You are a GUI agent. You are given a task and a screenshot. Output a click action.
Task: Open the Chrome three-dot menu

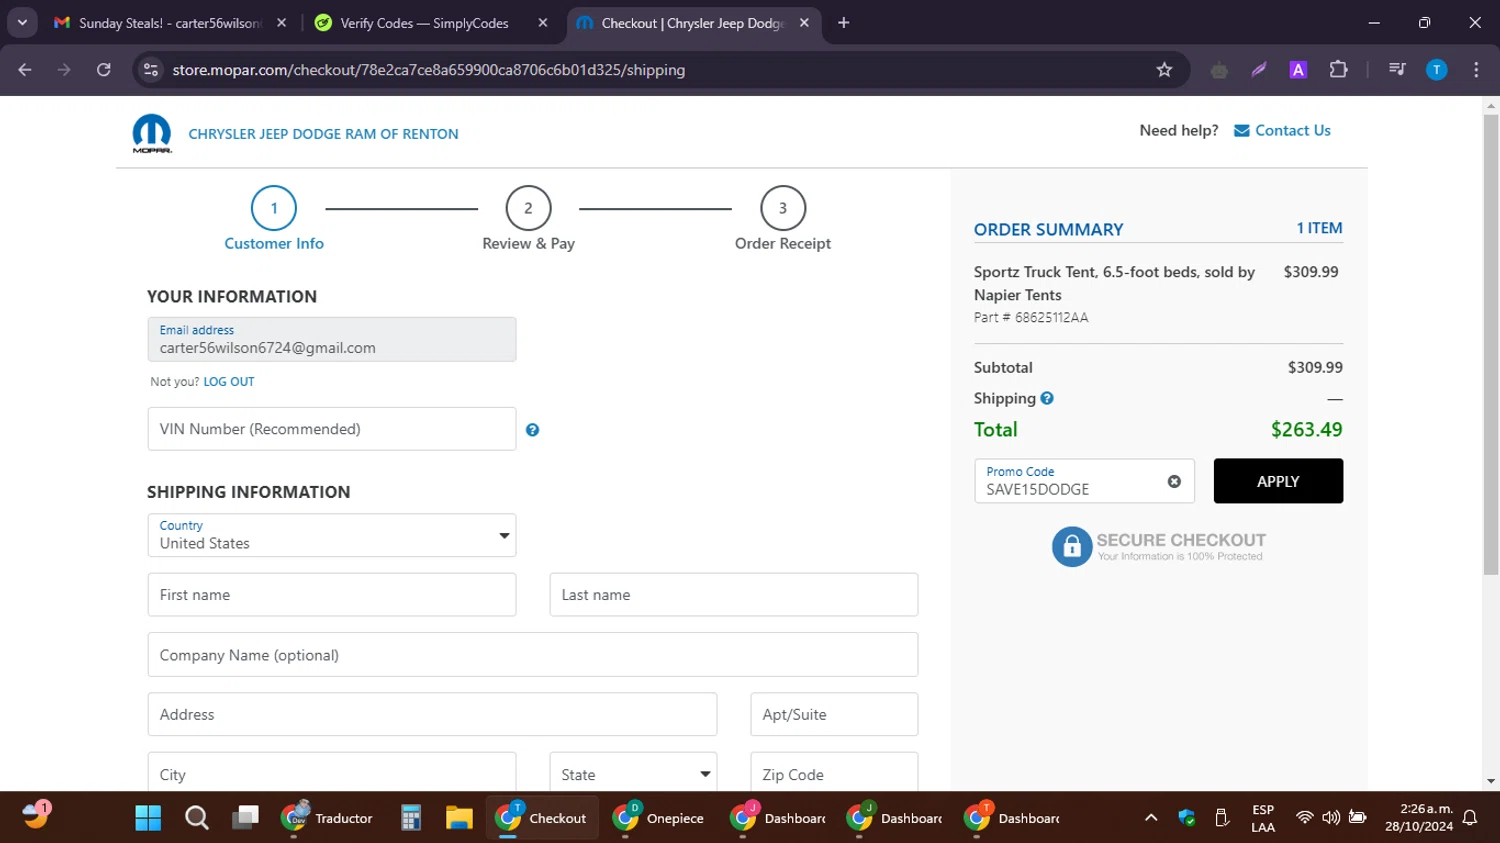click(x=1476, y=70)
